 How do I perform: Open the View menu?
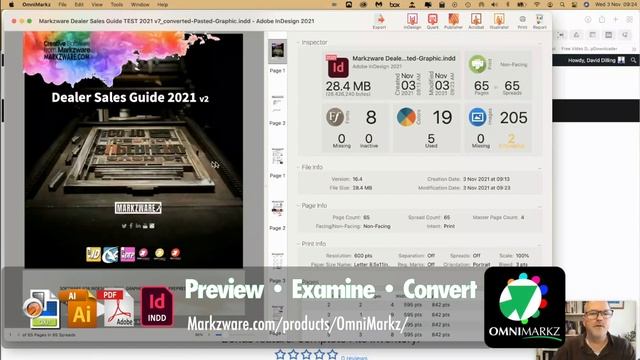tap(97, 4)
